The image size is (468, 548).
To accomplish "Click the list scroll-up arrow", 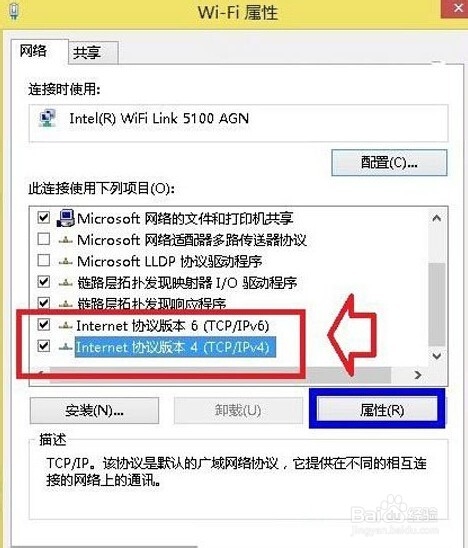I will point(436,219).
